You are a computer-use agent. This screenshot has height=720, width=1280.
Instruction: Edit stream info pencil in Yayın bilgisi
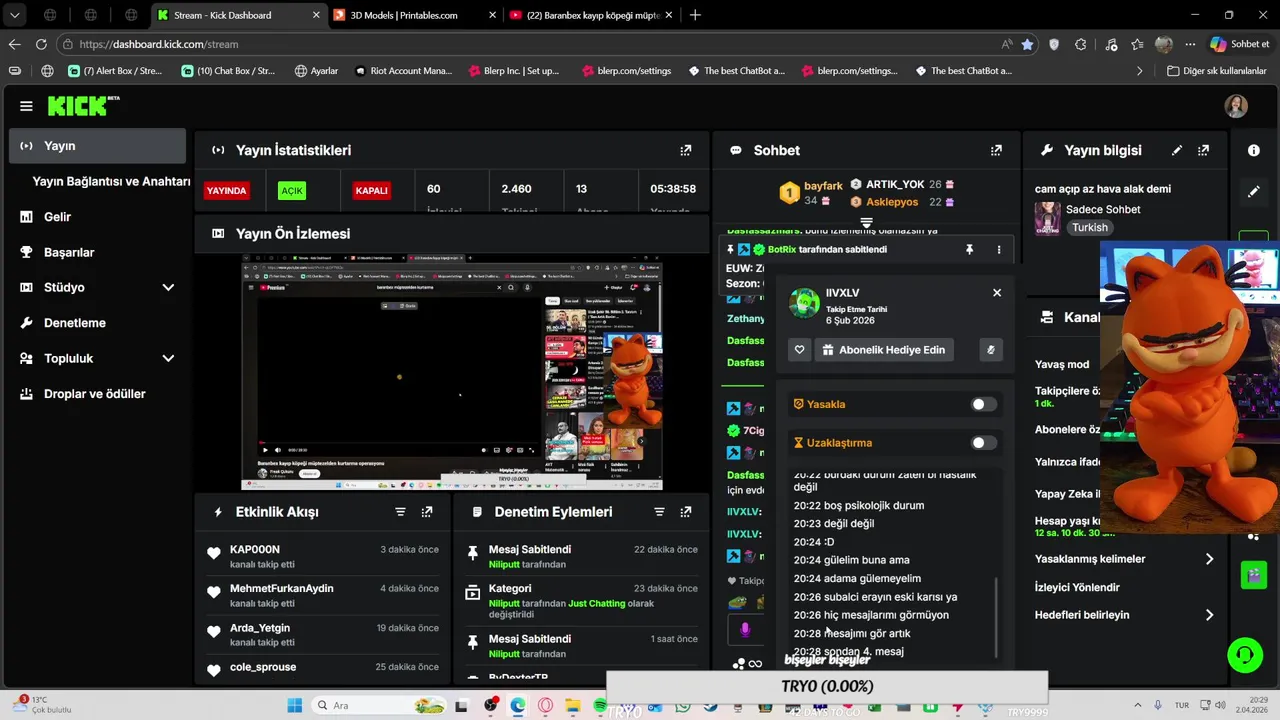[1177, 150]
